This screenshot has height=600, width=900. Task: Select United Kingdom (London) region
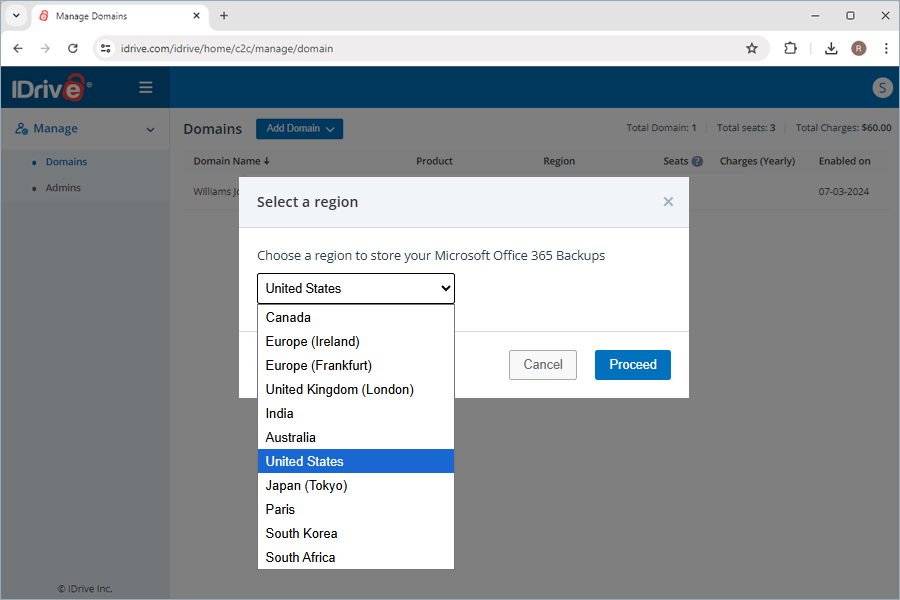[356, 390]
